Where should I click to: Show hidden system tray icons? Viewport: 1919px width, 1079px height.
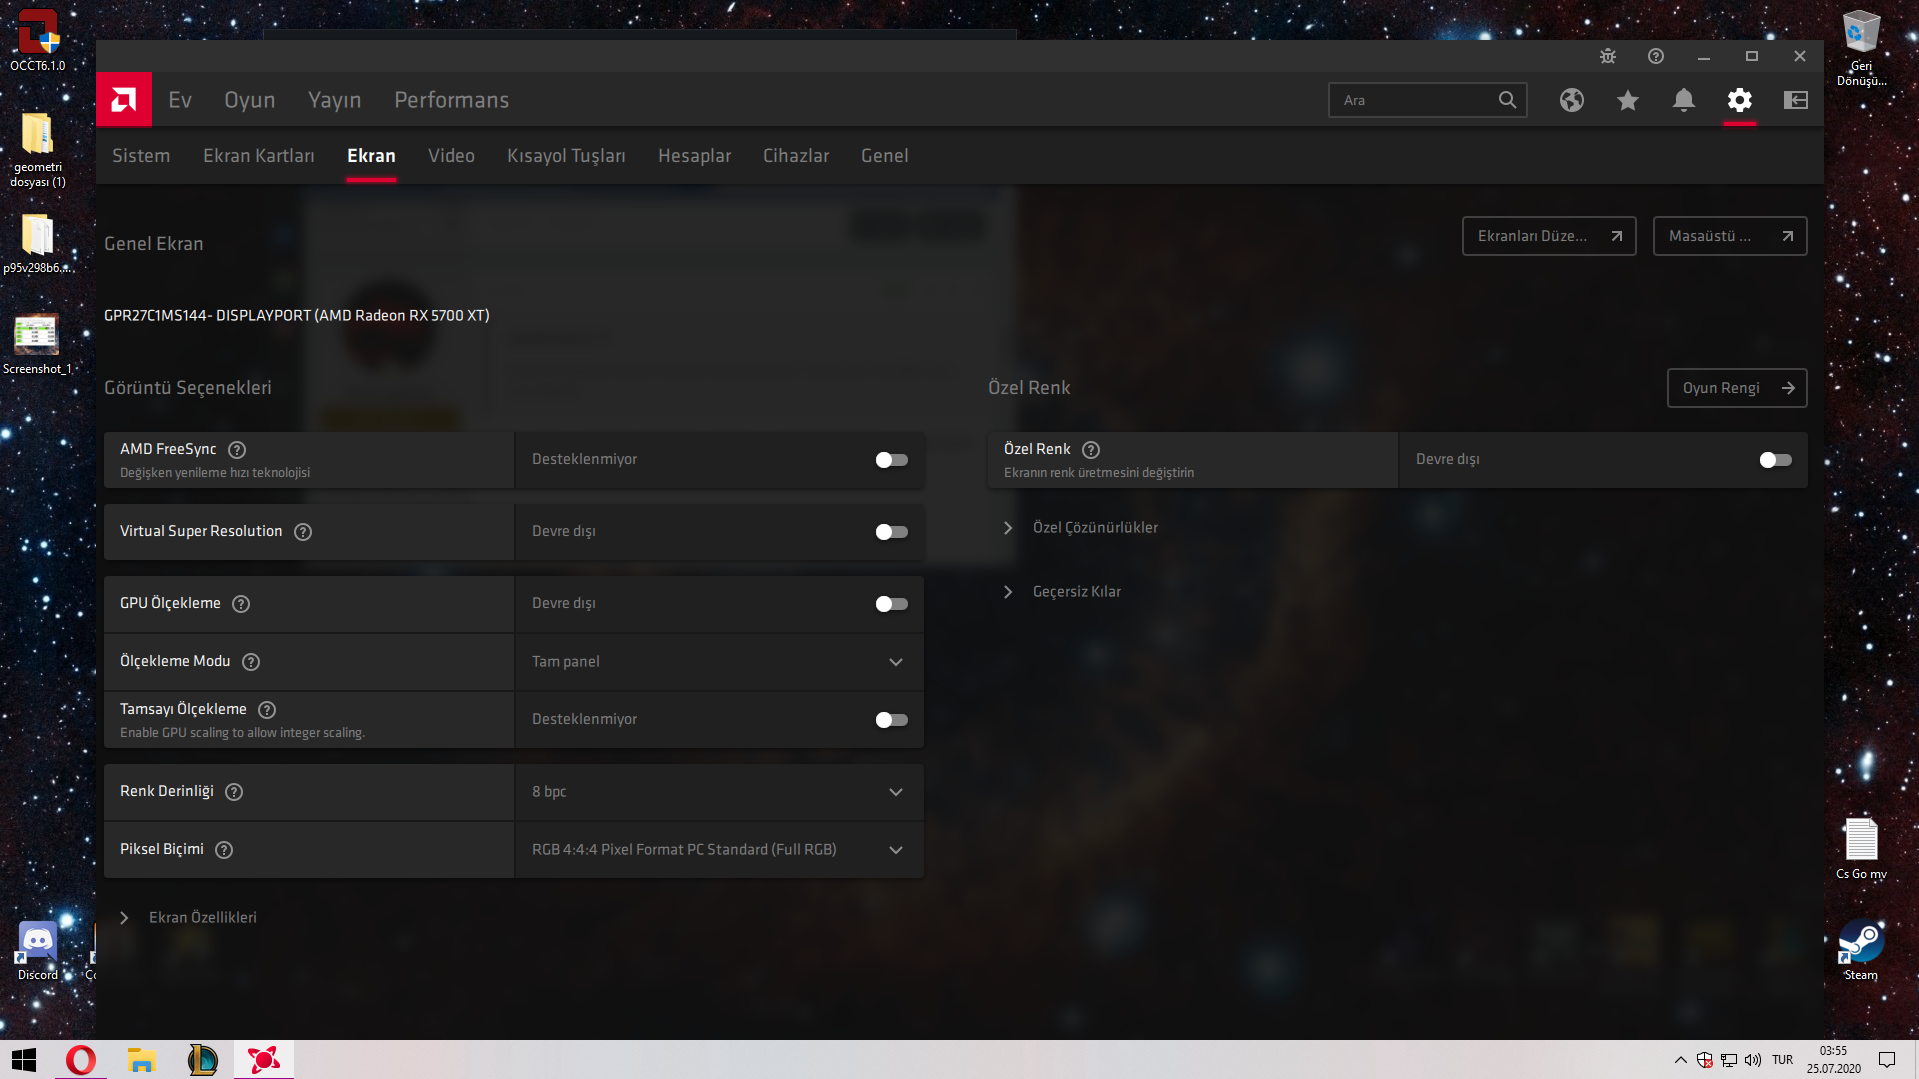[x=1680, y=1060]
